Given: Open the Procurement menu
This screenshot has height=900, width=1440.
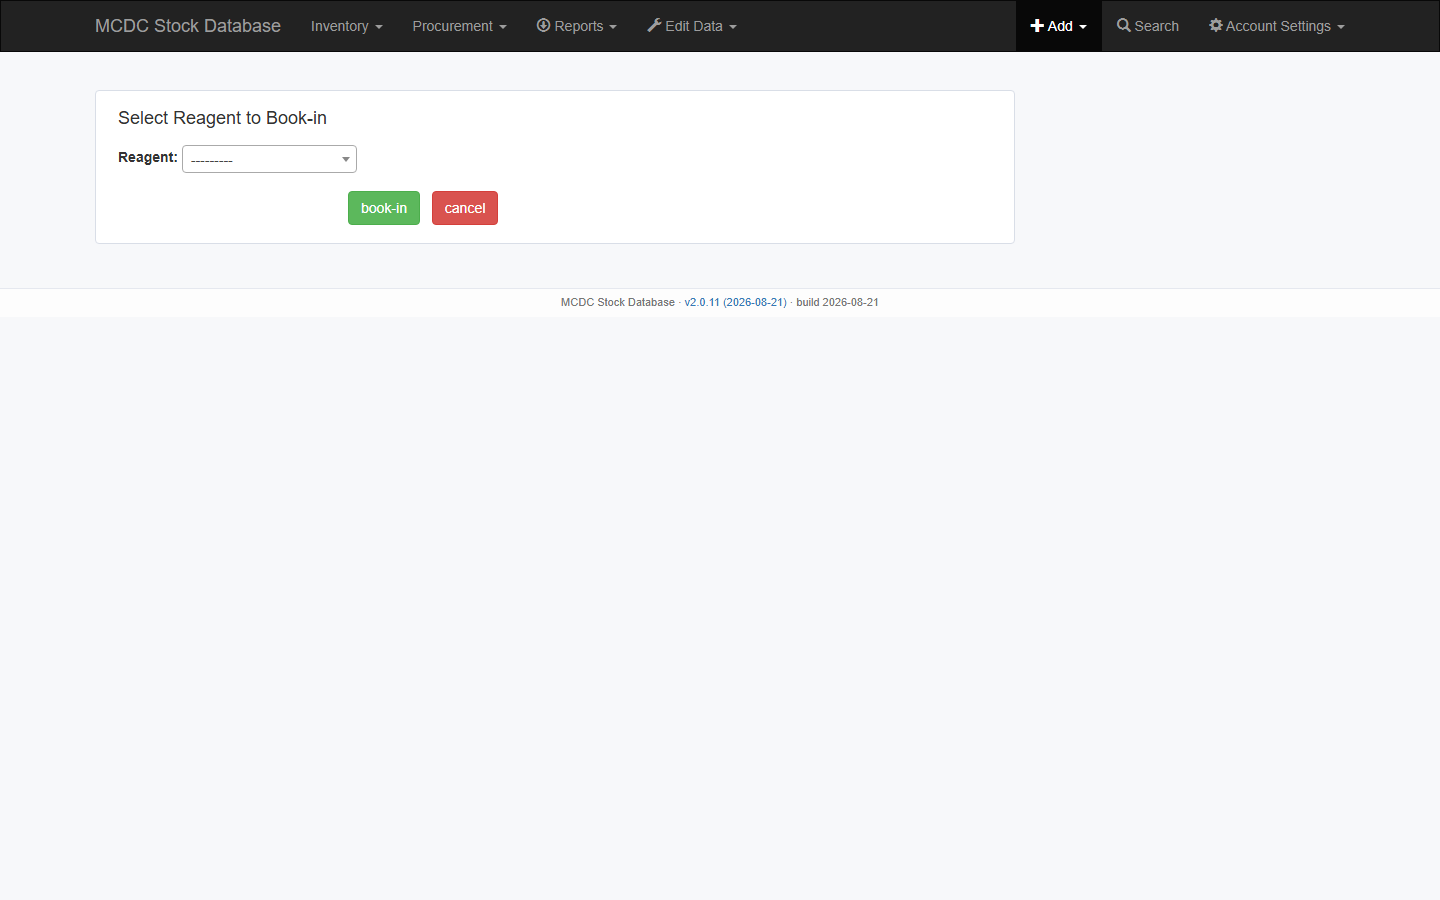Looking at the screenshot, I should point(459,26).
